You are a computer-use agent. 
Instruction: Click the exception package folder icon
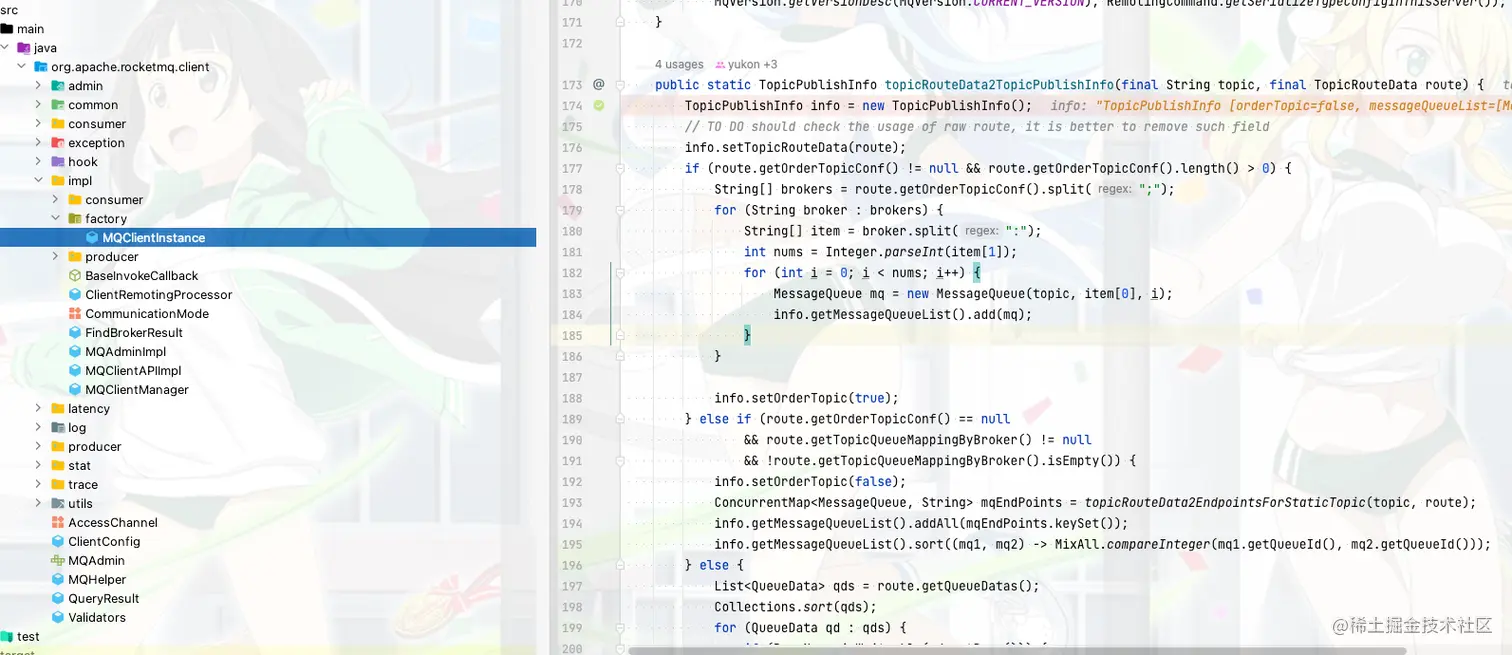point(58,143)
